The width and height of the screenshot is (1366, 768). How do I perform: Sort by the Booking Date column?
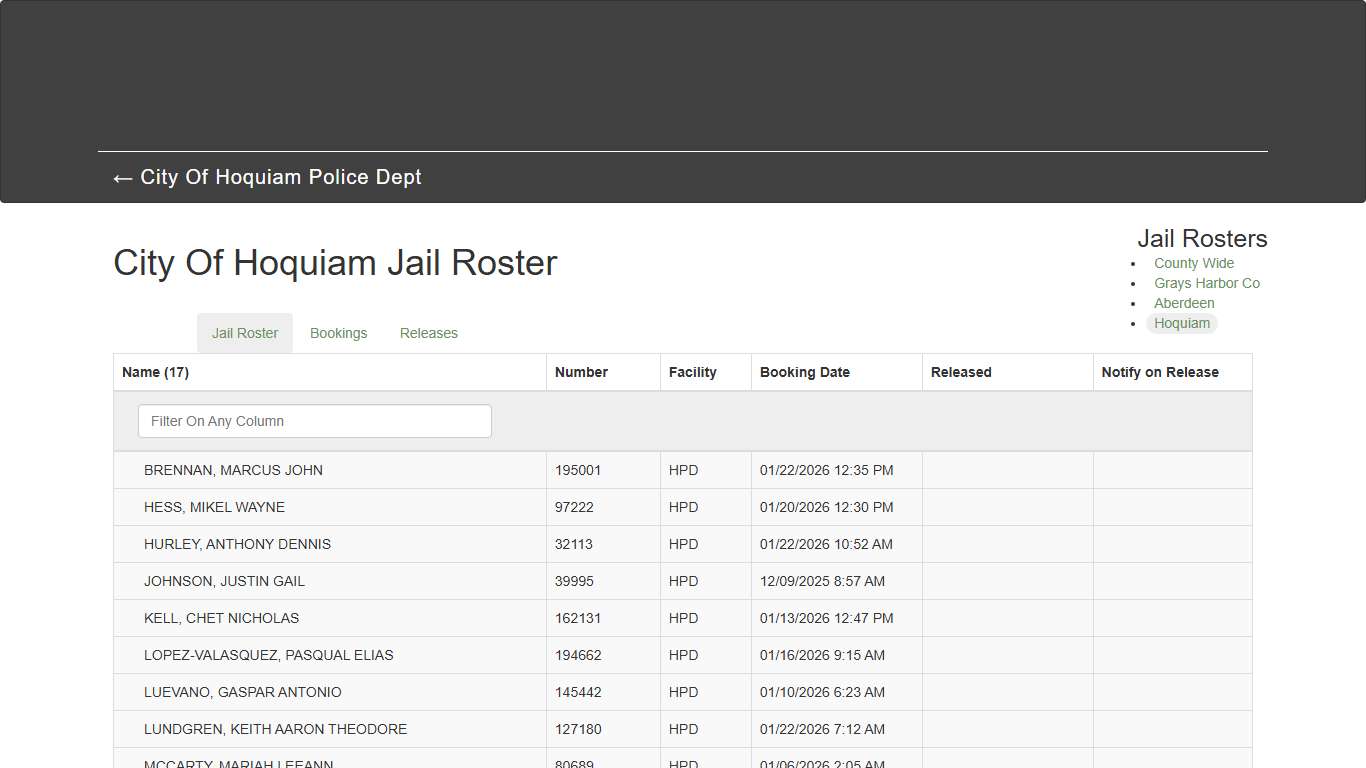coord(805,371)
